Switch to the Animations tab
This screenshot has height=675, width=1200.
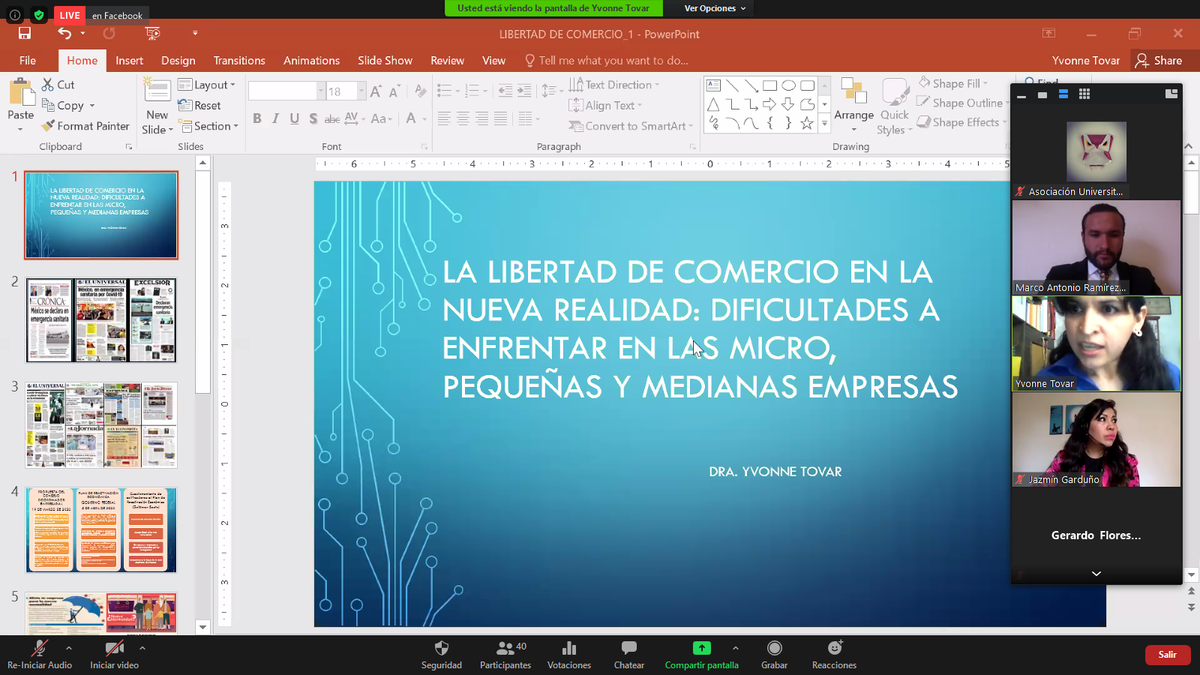click(x=311, y=60)
